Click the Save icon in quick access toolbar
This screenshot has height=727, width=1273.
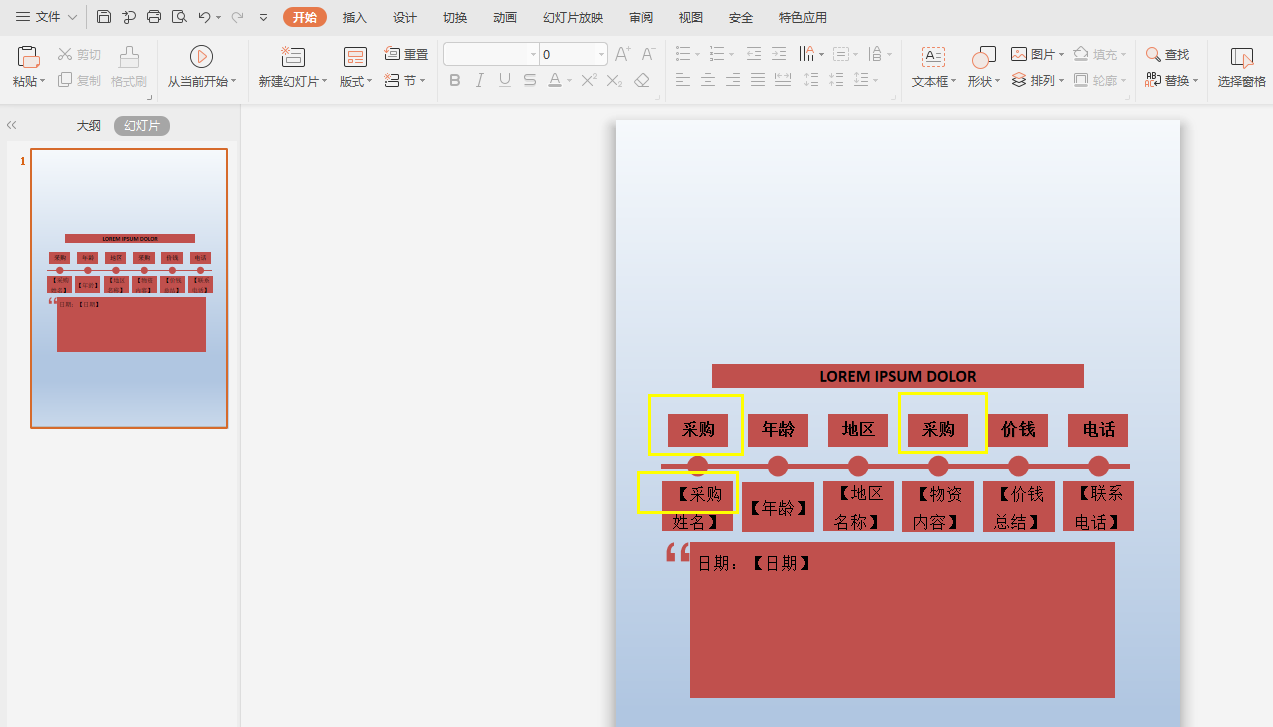pyautogui.click(x=104, y=17)
